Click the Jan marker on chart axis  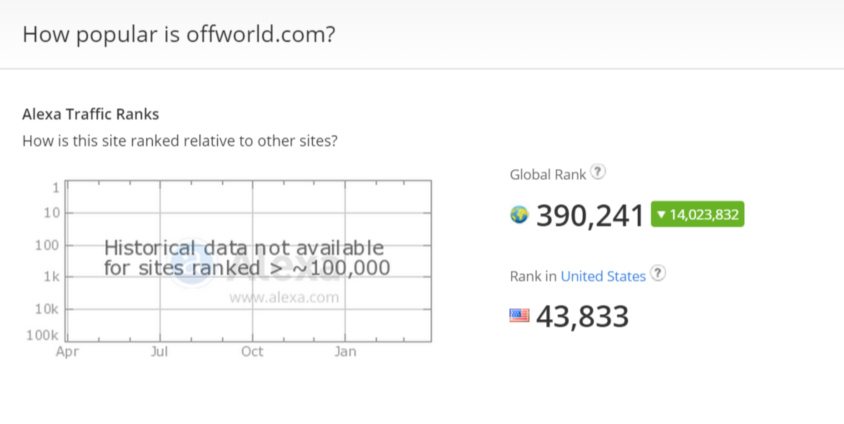click(x=345, y=351)
